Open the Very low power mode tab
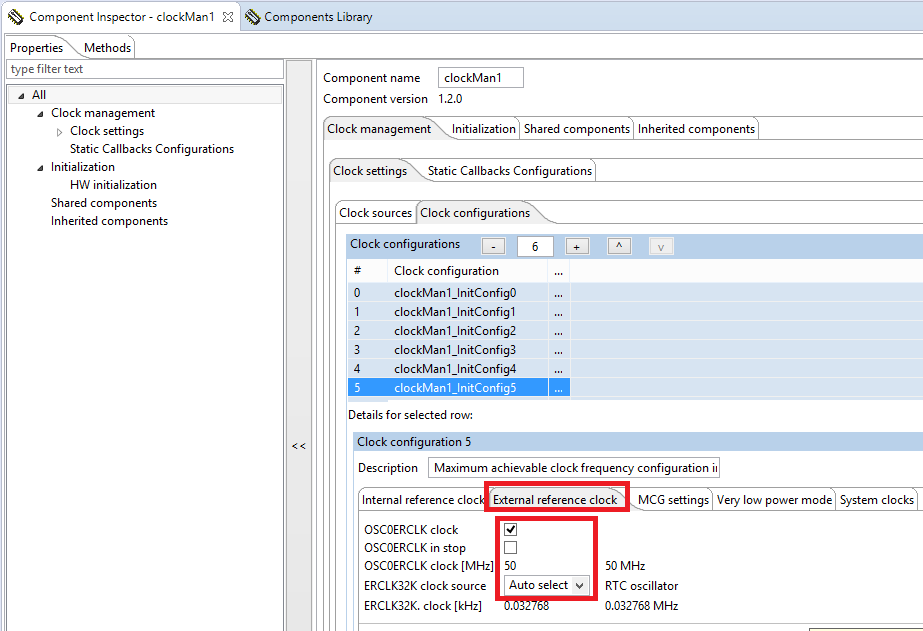The width and height of the screenshot is (923, 631). (x=774, y=500)
